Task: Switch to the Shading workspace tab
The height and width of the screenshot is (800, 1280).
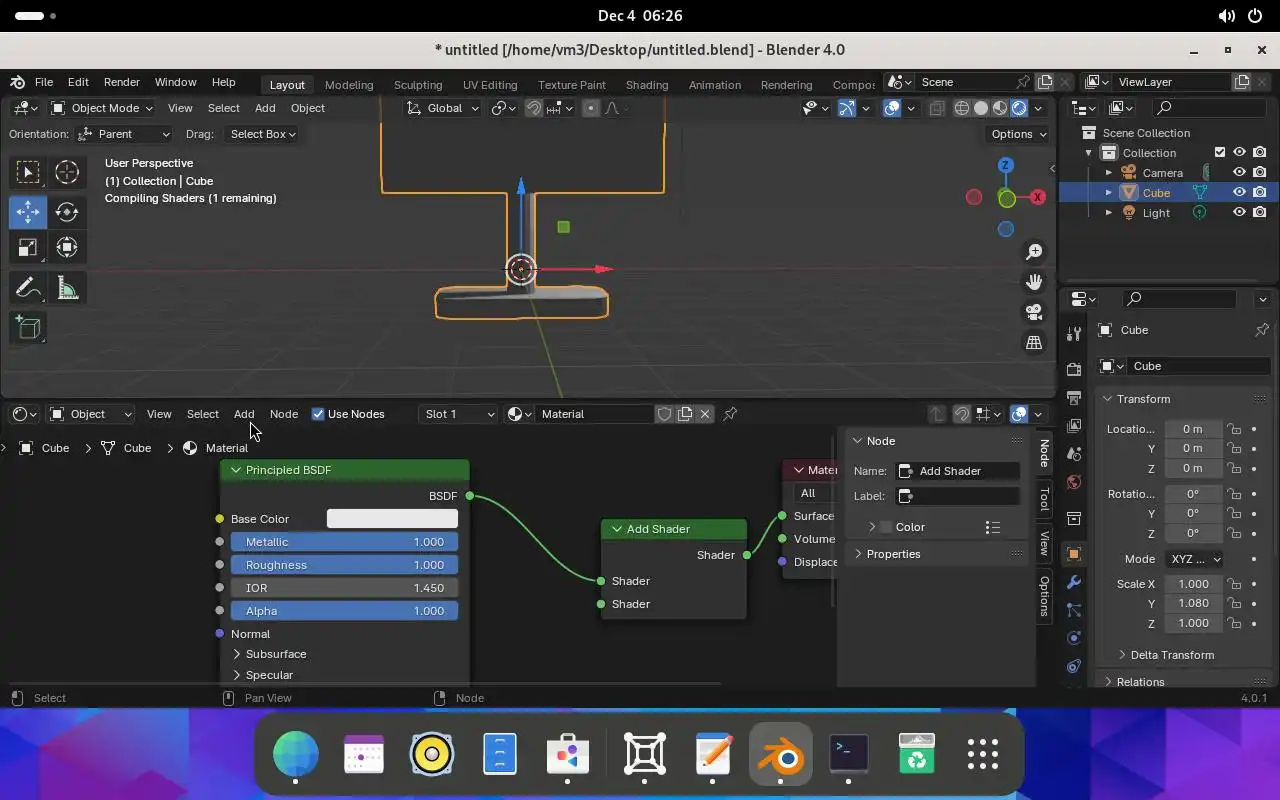Action: coord(647,85)
